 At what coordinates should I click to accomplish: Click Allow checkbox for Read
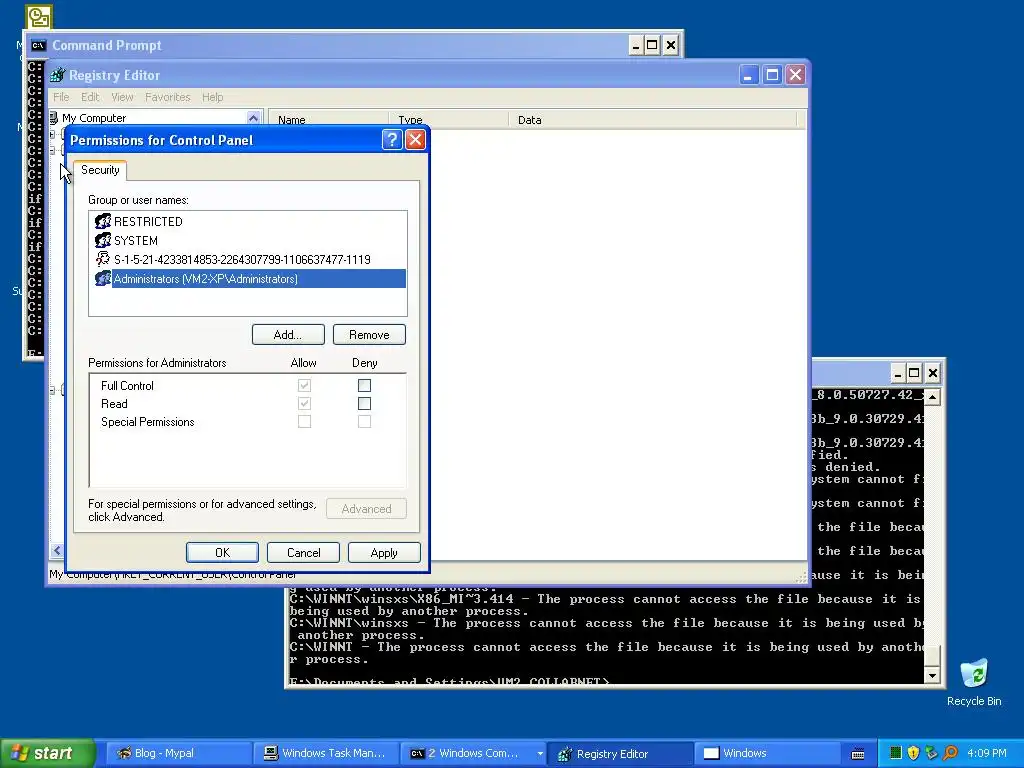[x=304, y=404]
